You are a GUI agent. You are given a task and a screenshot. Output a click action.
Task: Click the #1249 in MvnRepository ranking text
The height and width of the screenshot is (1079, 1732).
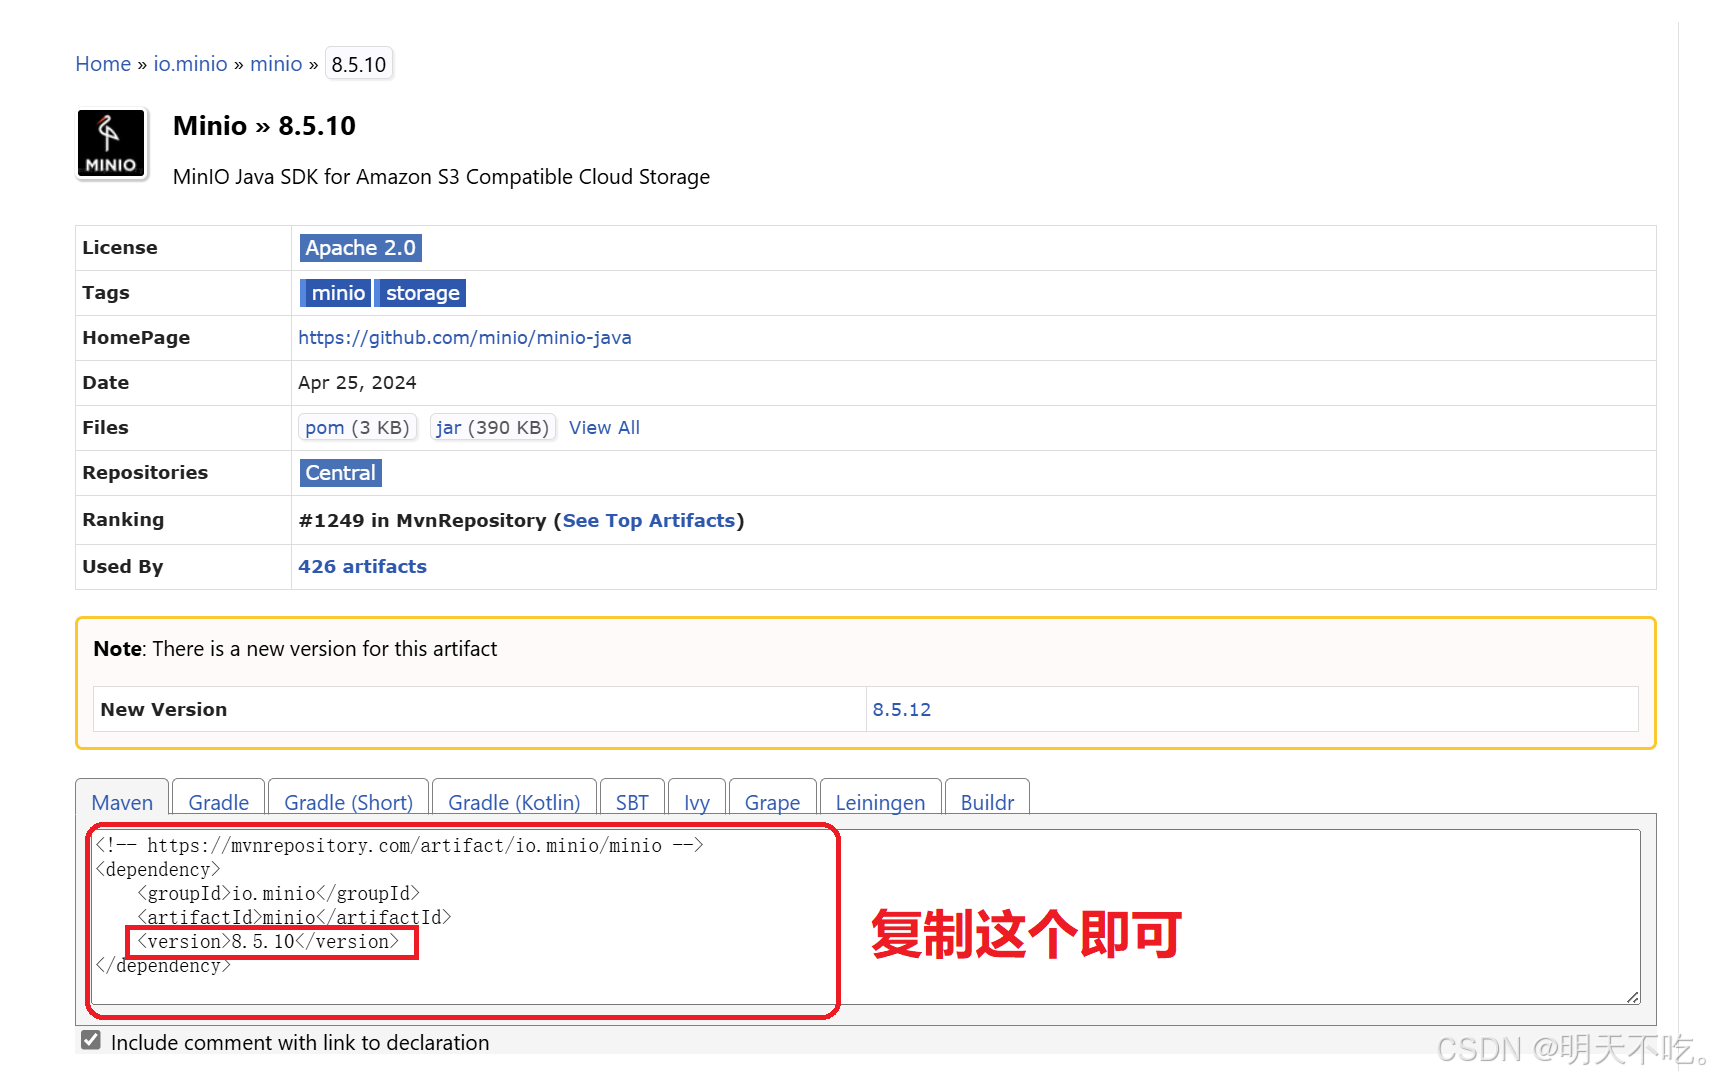coord(422,521)
